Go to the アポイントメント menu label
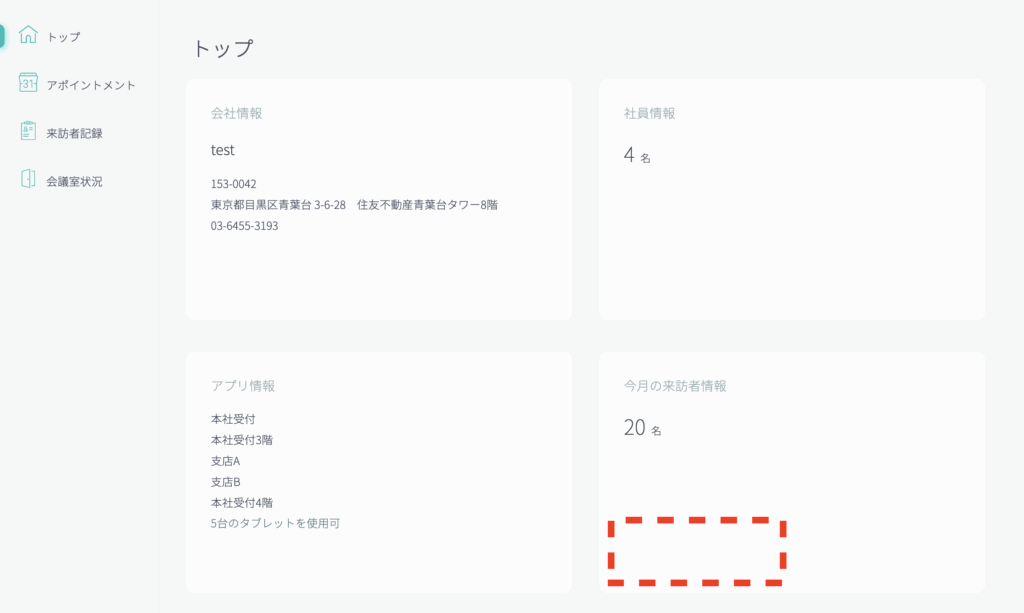The width and height of the screenshot is (1024, 613). click(x=91, y=85)
